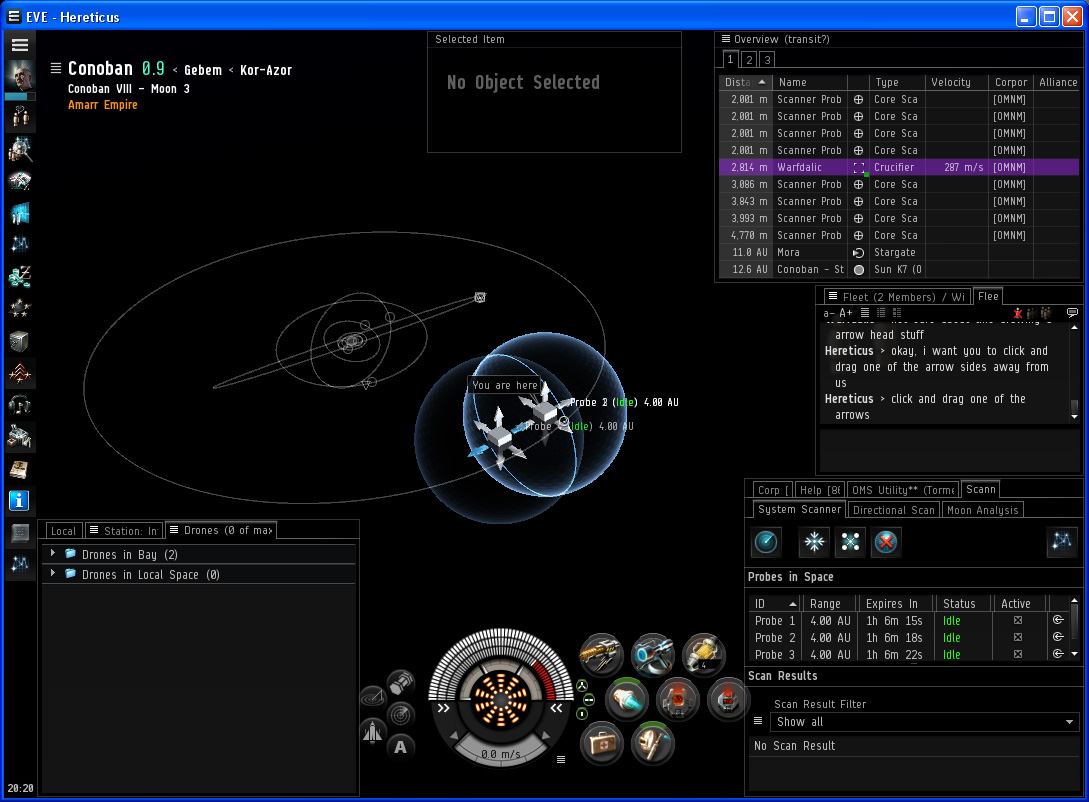Decrease chat font size with a- button
Image resolution: width=1089 pixels, height=802 pixels.
pos(829,312)
